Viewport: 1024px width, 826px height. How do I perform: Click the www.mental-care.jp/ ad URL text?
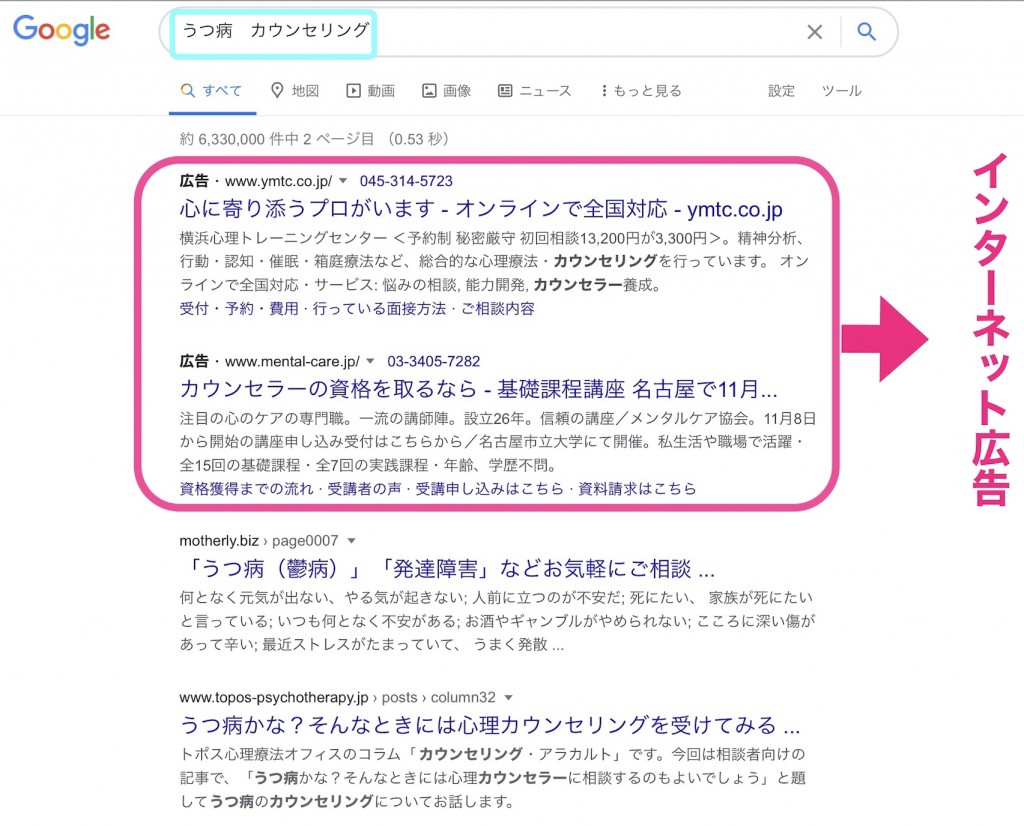[292, 361]
